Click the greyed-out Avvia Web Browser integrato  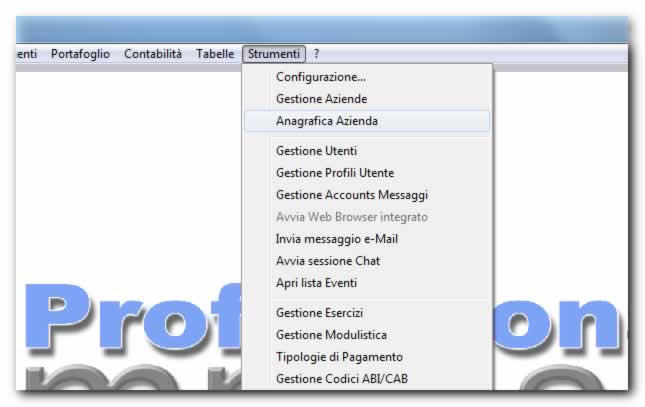pyautogui.click(x=351, y=217)
